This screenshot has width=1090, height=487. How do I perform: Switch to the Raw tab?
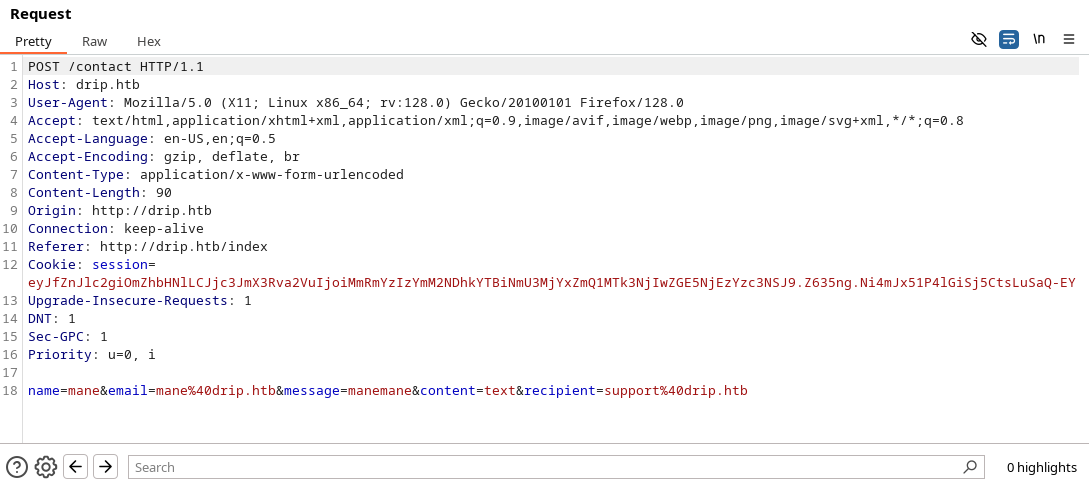(x=95, y=41)
